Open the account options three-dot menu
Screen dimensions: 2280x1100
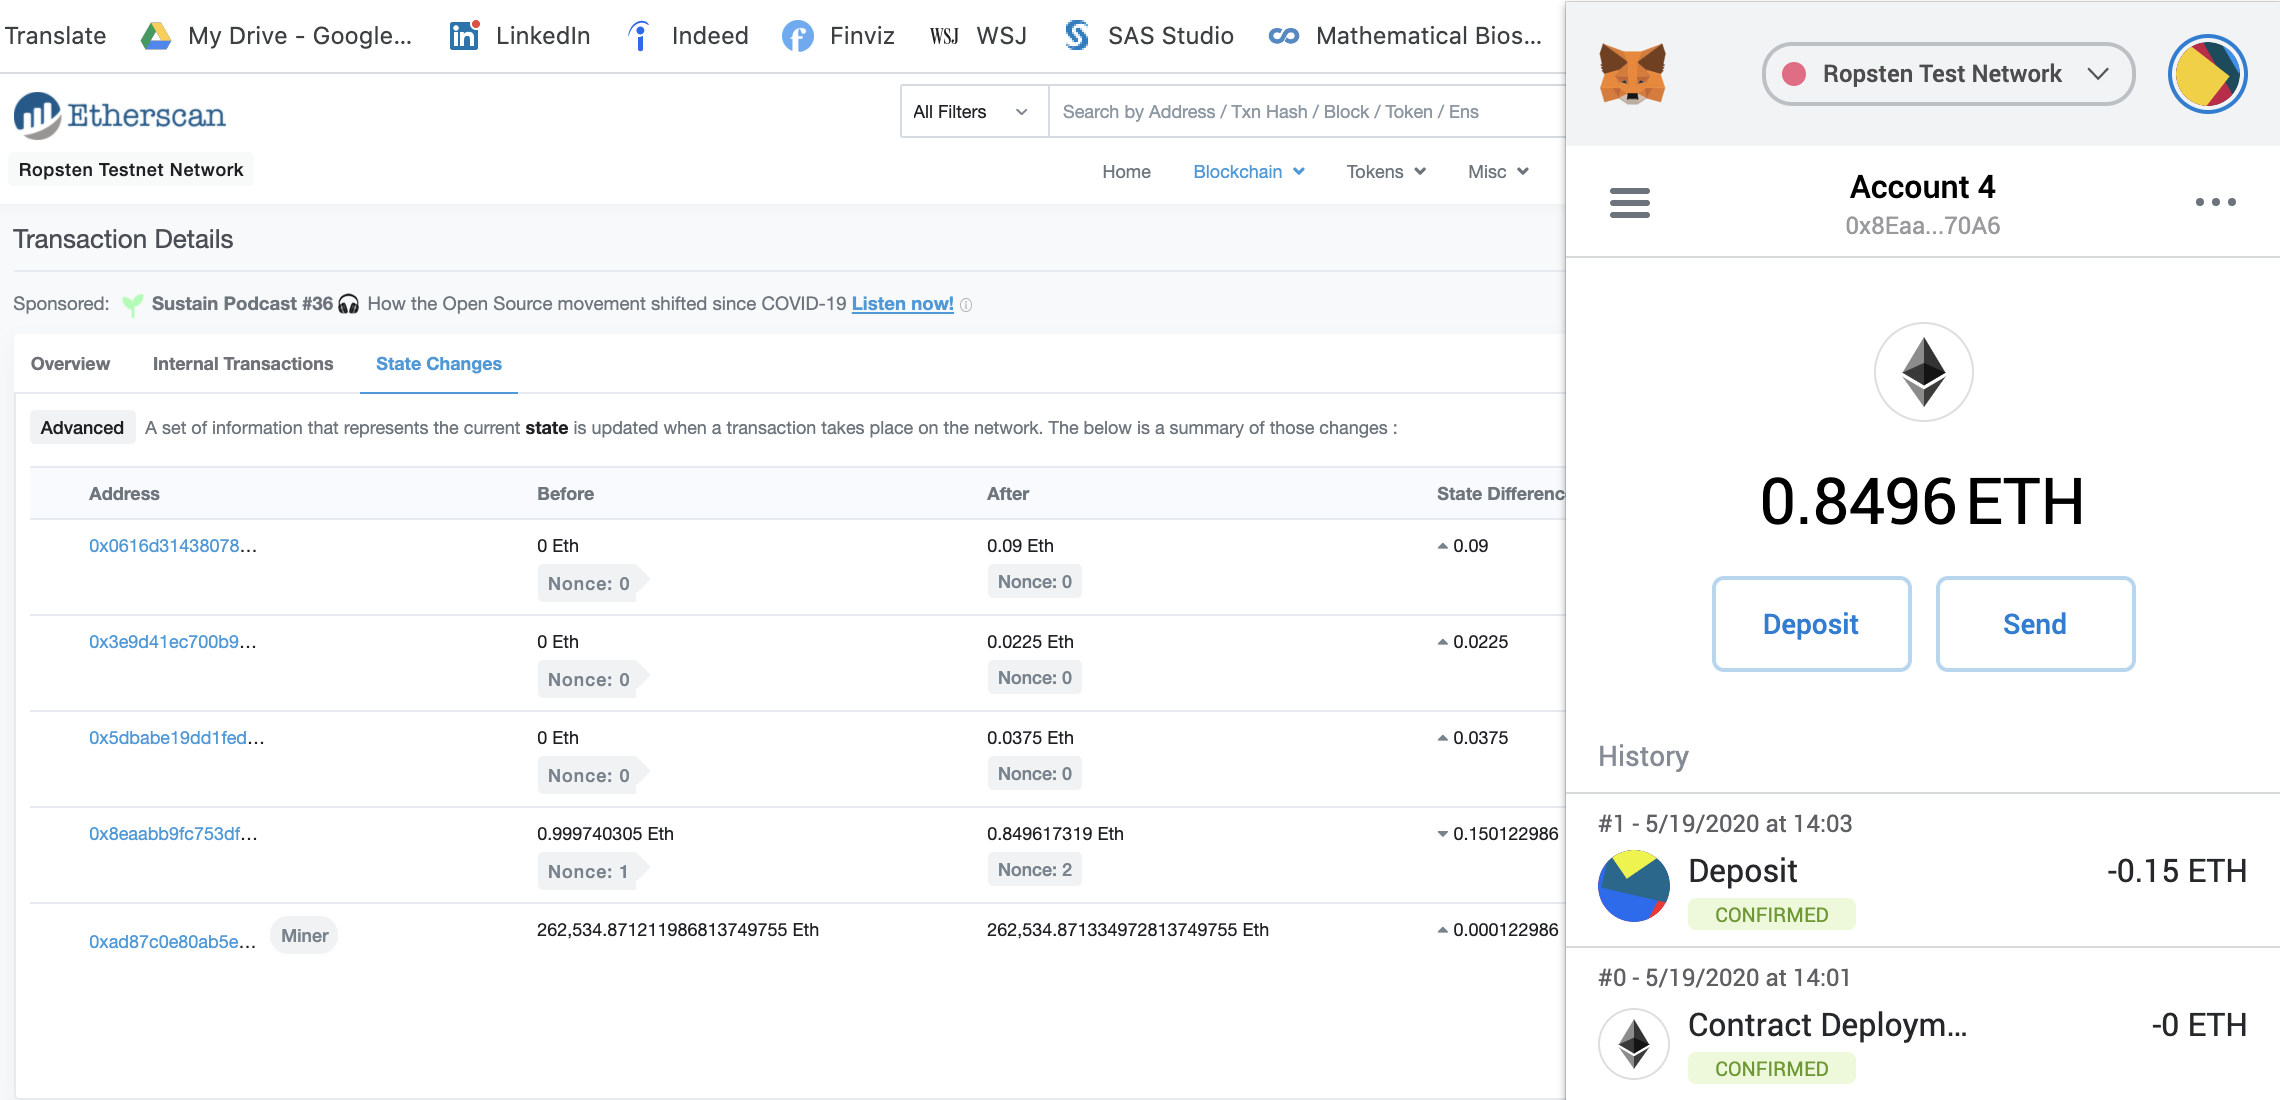tap(2215, 202)
